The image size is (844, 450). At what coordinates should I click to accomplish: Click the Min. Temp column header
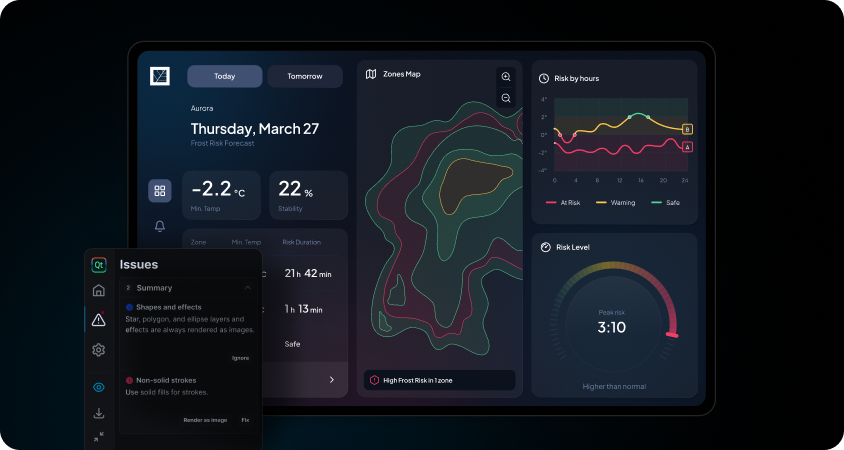point(246,242)
